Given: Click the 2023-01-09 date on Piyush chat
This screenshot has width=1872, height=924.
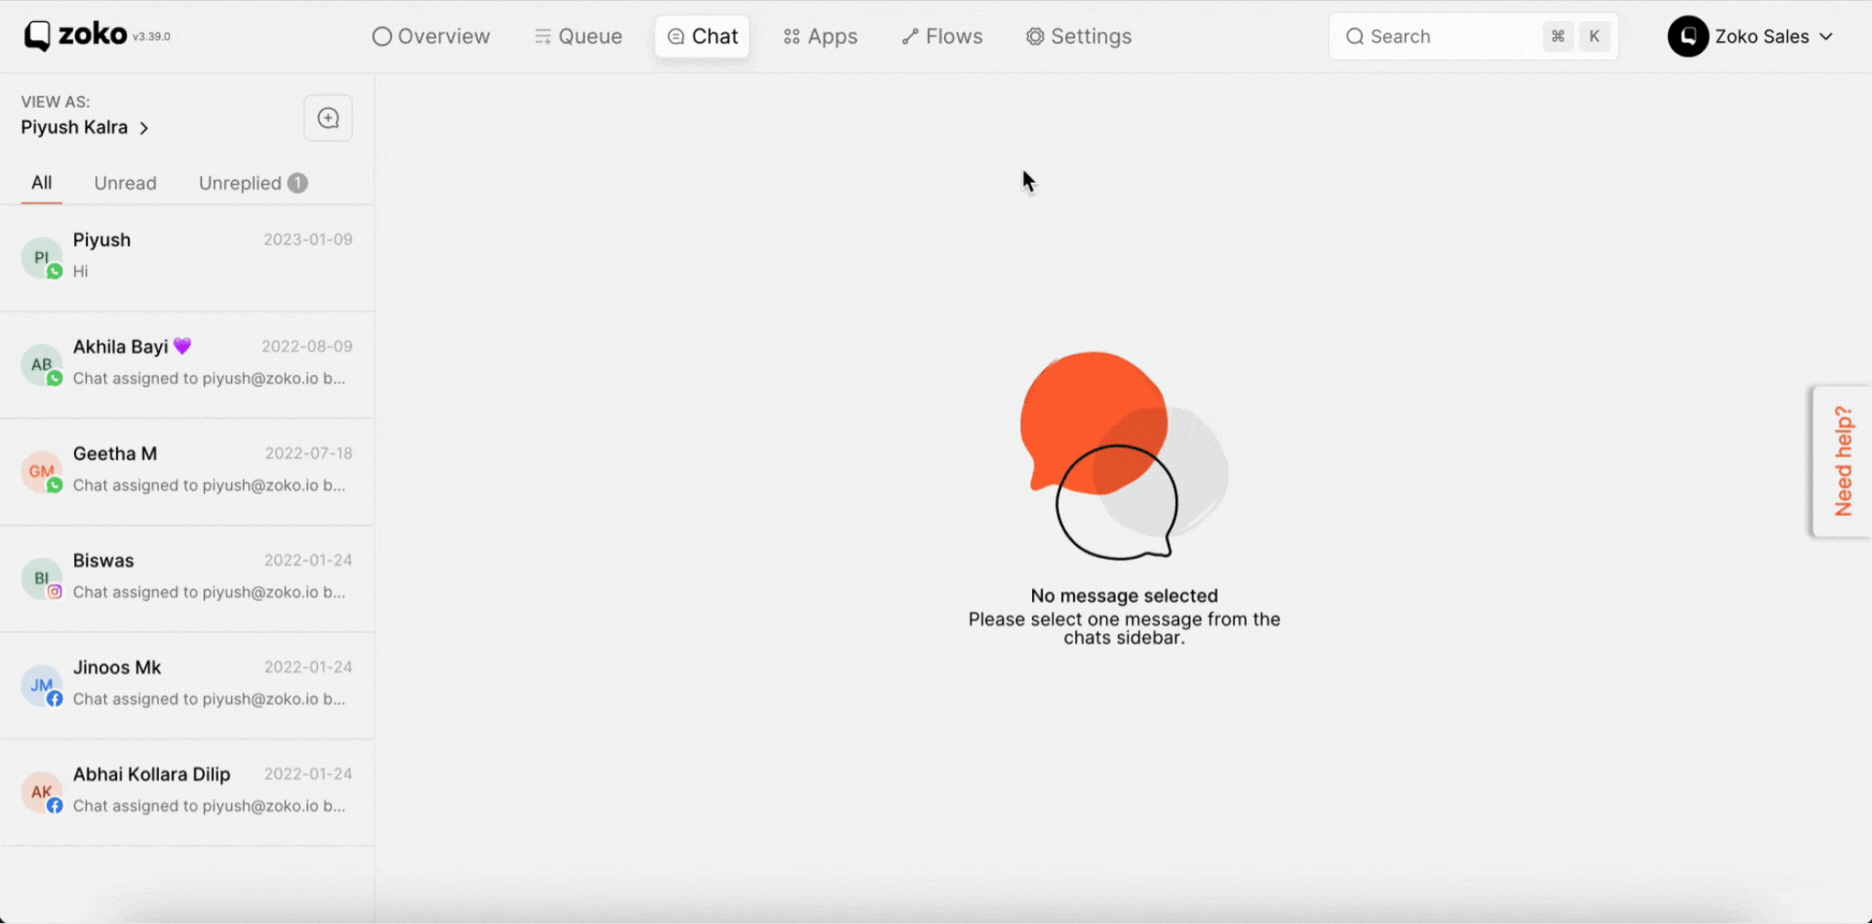Looking at the screenshot, I should pyautogui.click(x=308, y=240).
